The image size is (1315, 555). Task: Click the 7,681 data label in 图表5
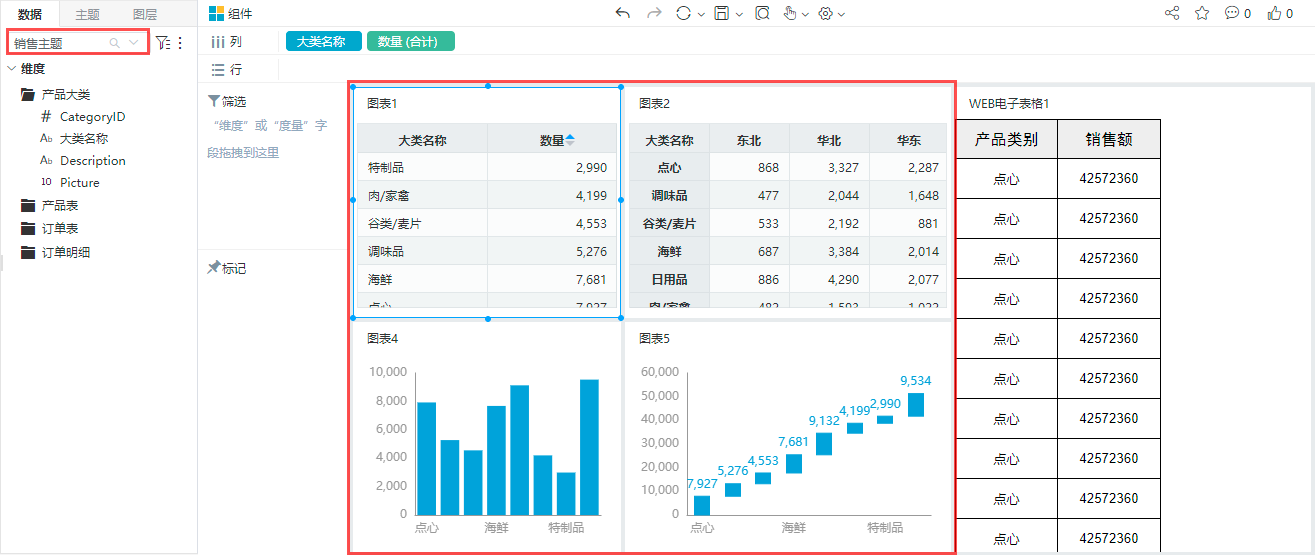click(793, 441)
